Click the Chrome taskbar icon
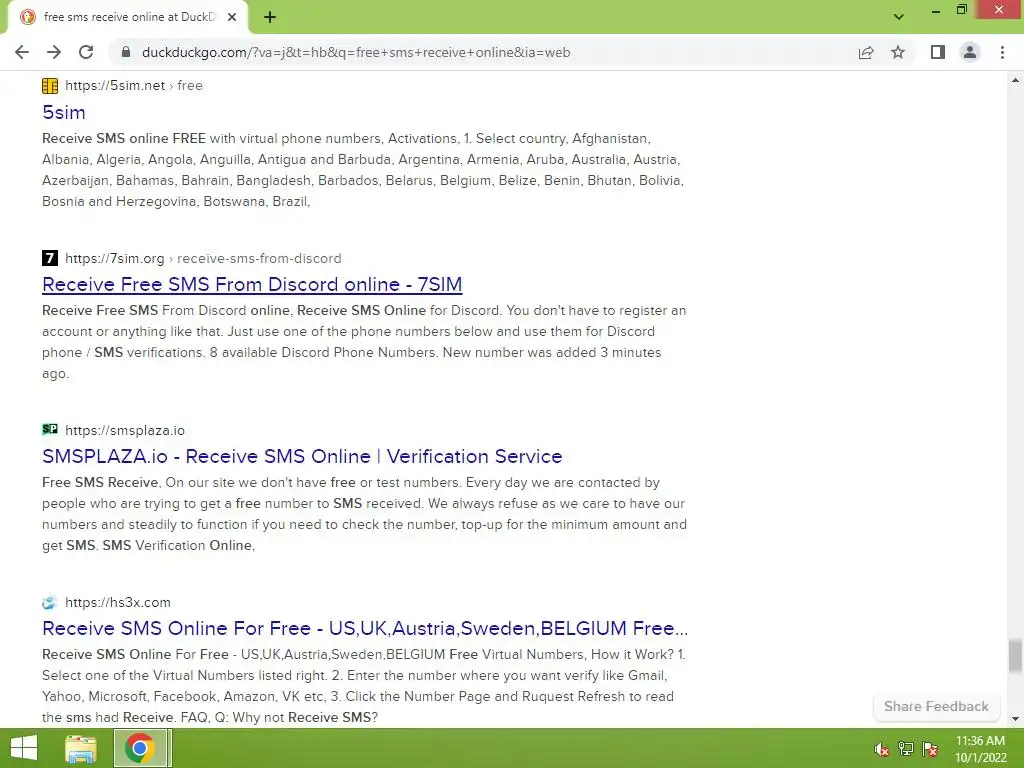1024x768 pixels. (x=140, y=748)
